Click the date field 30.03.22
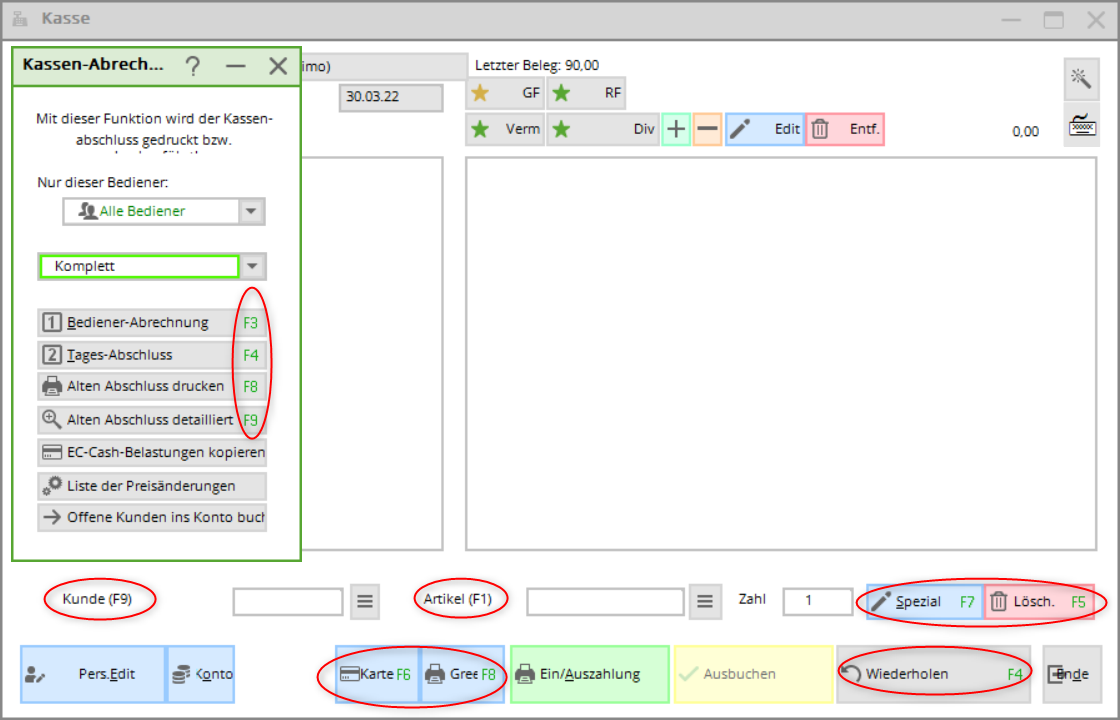The width and height of the screenshot is (1120, 720). tap(391, 97)
